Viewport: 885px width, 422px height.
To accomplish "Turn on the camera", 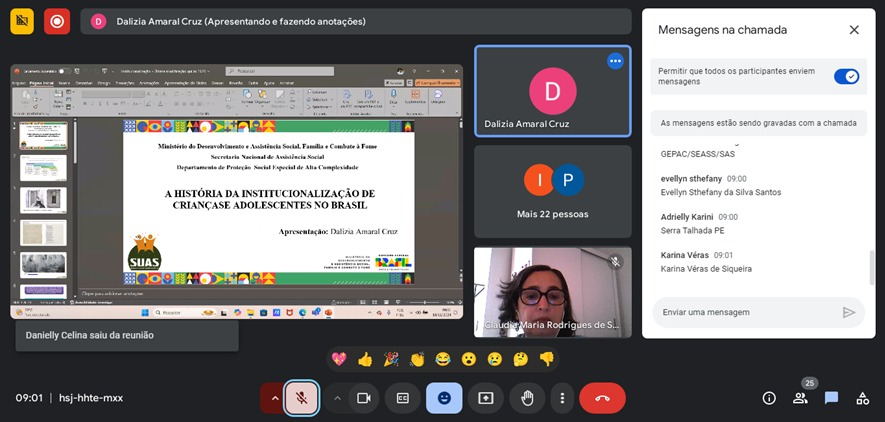I will coord(364,398).
